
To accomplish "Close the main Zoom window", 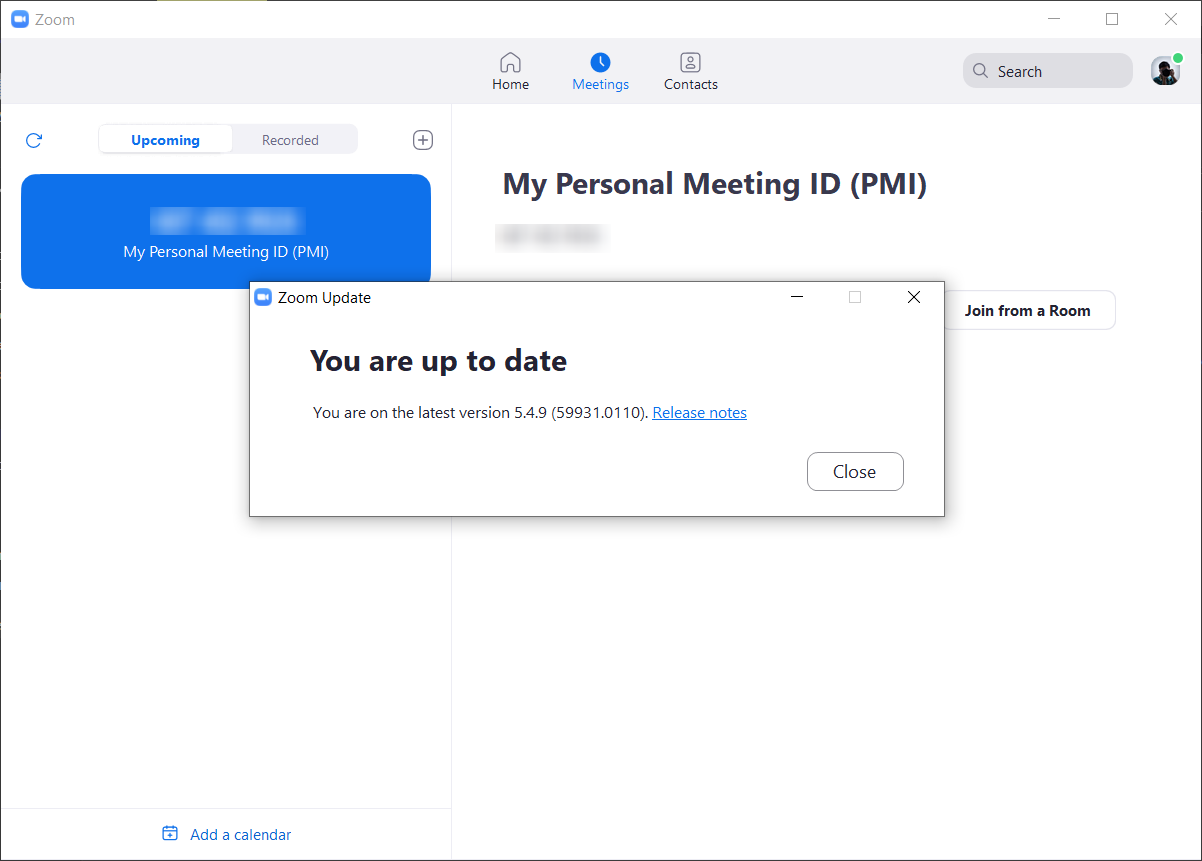I will tap(1171, 19).
